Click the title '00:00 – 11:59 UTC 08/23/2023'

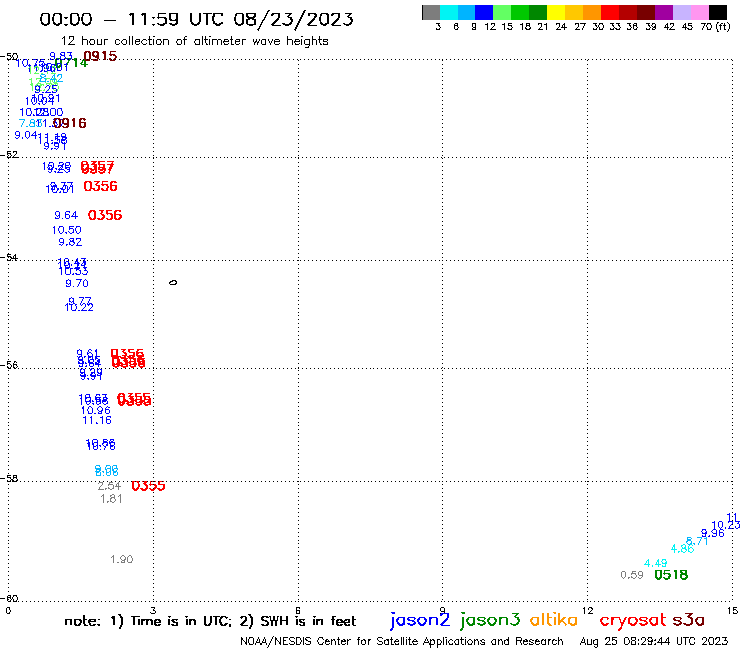(x=196, y=19)
